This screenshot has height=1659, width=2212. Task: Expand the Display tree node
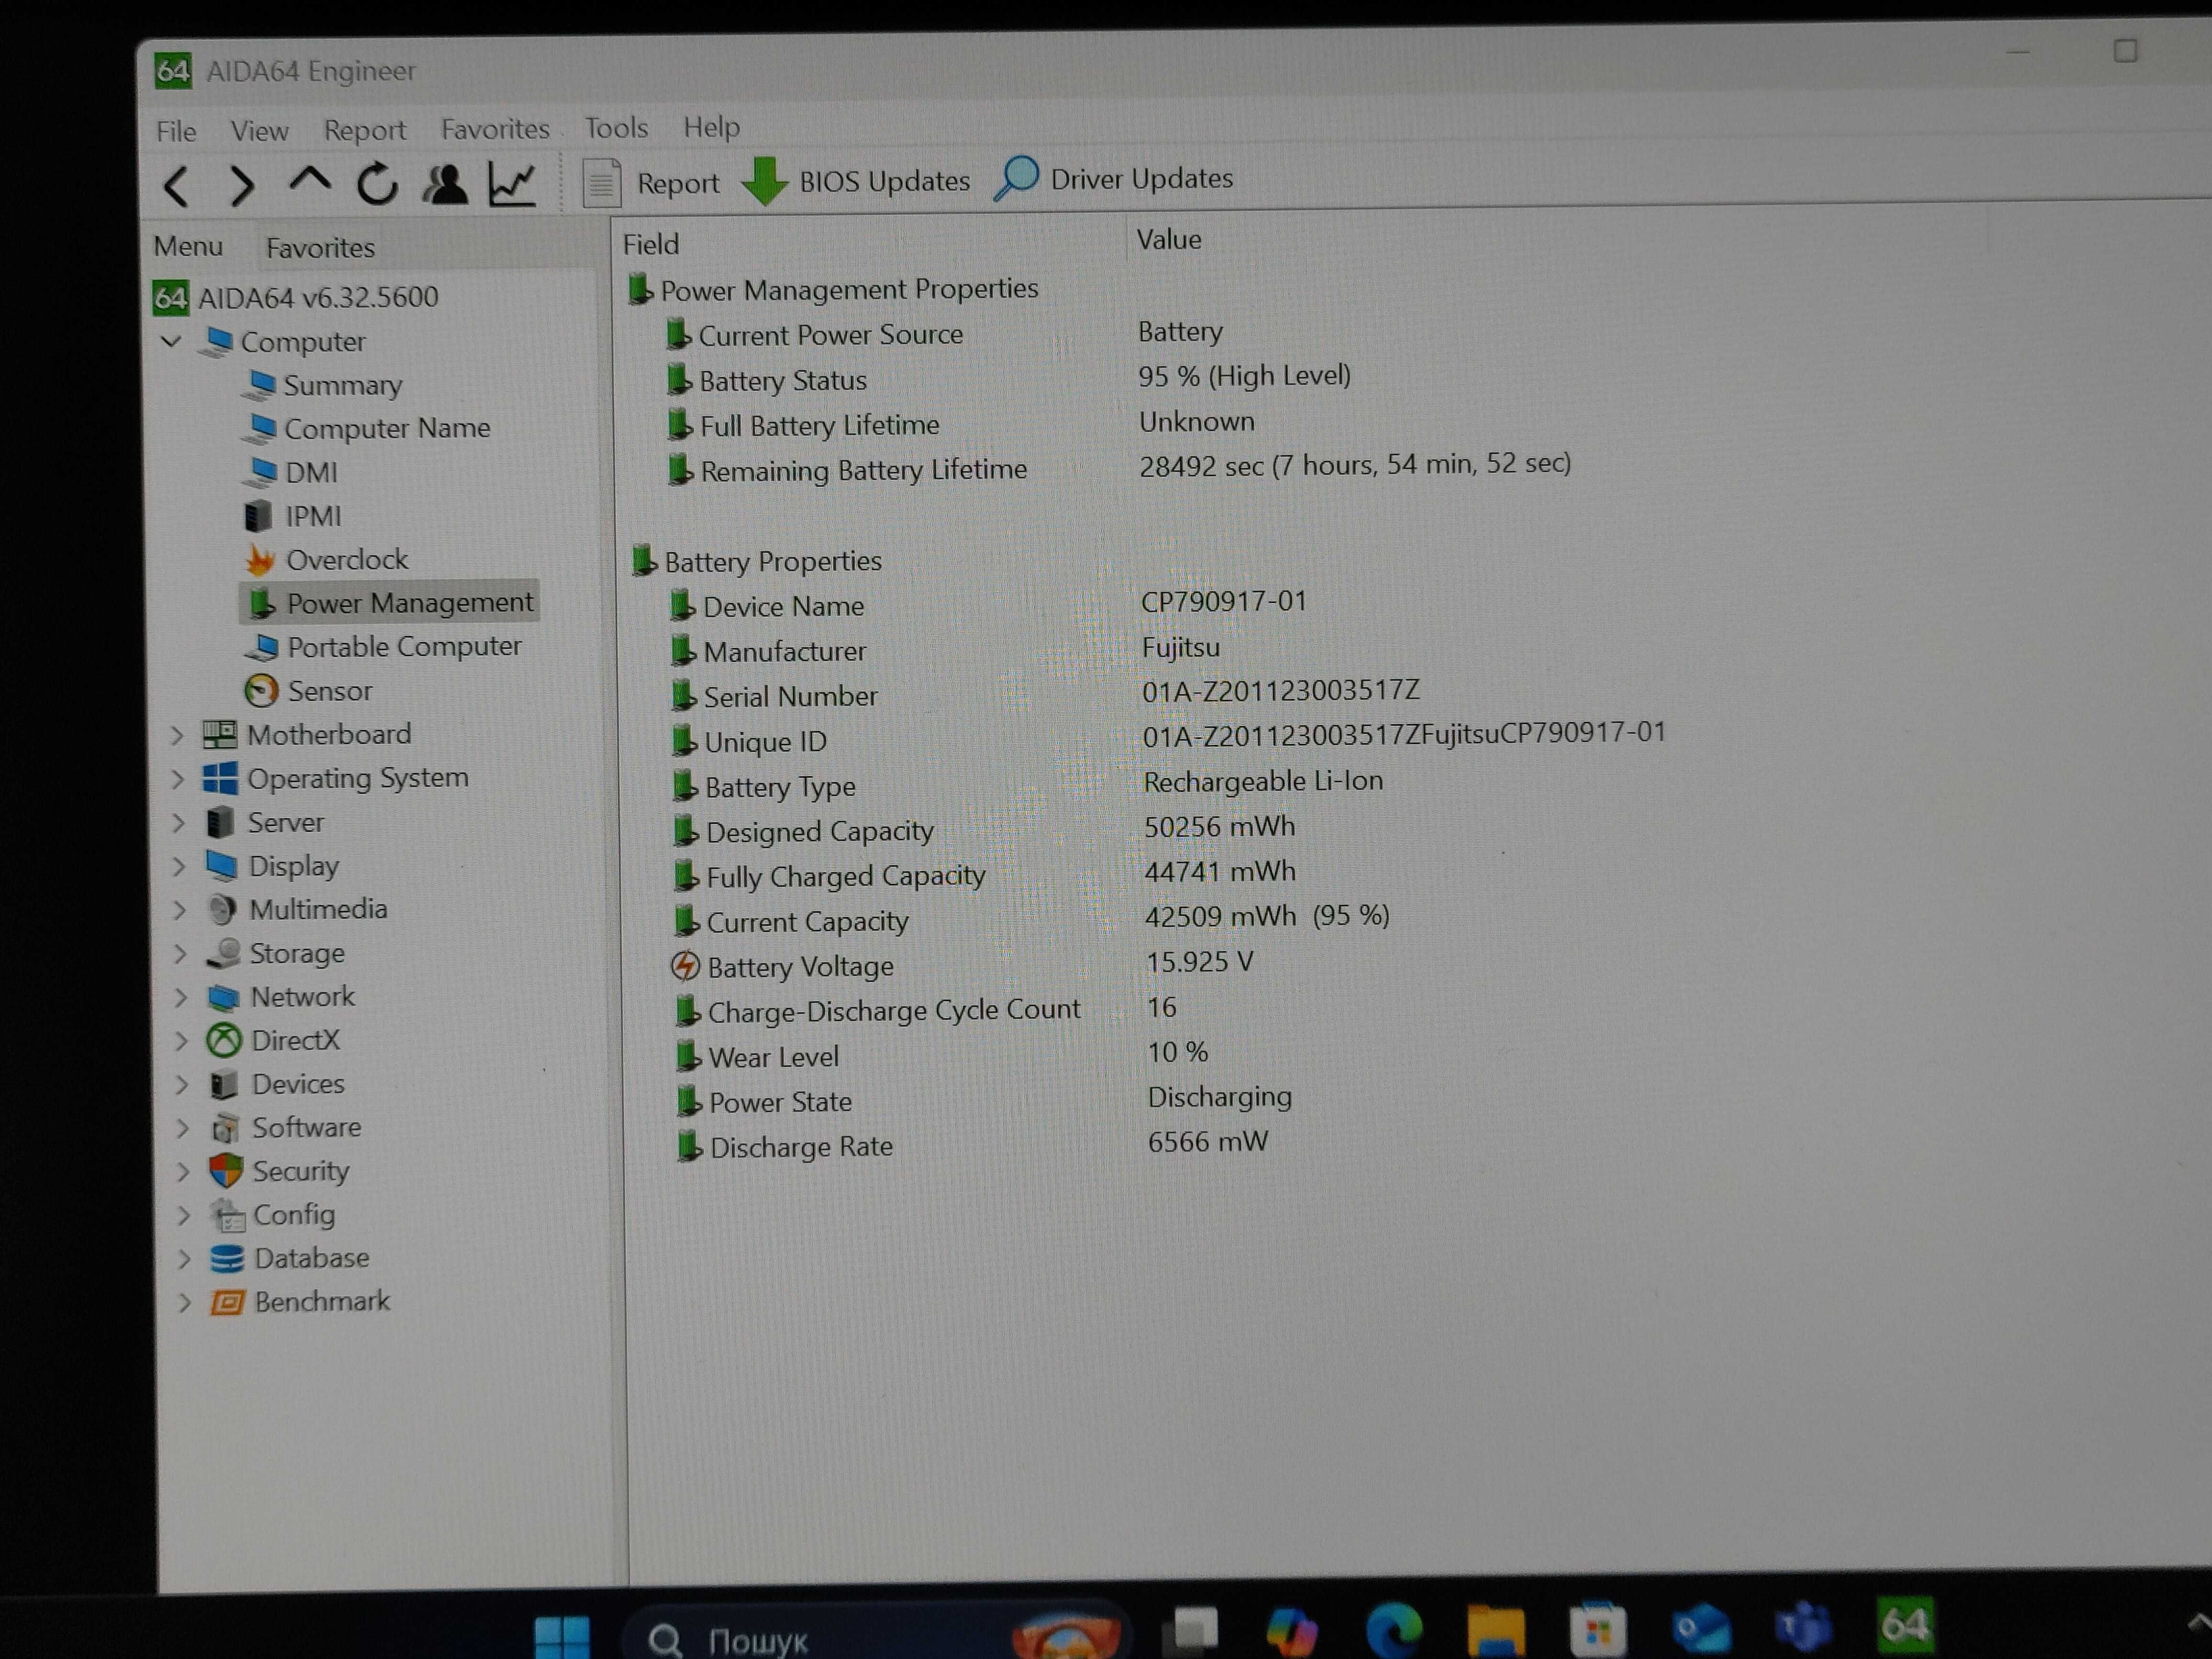point(179,866)
